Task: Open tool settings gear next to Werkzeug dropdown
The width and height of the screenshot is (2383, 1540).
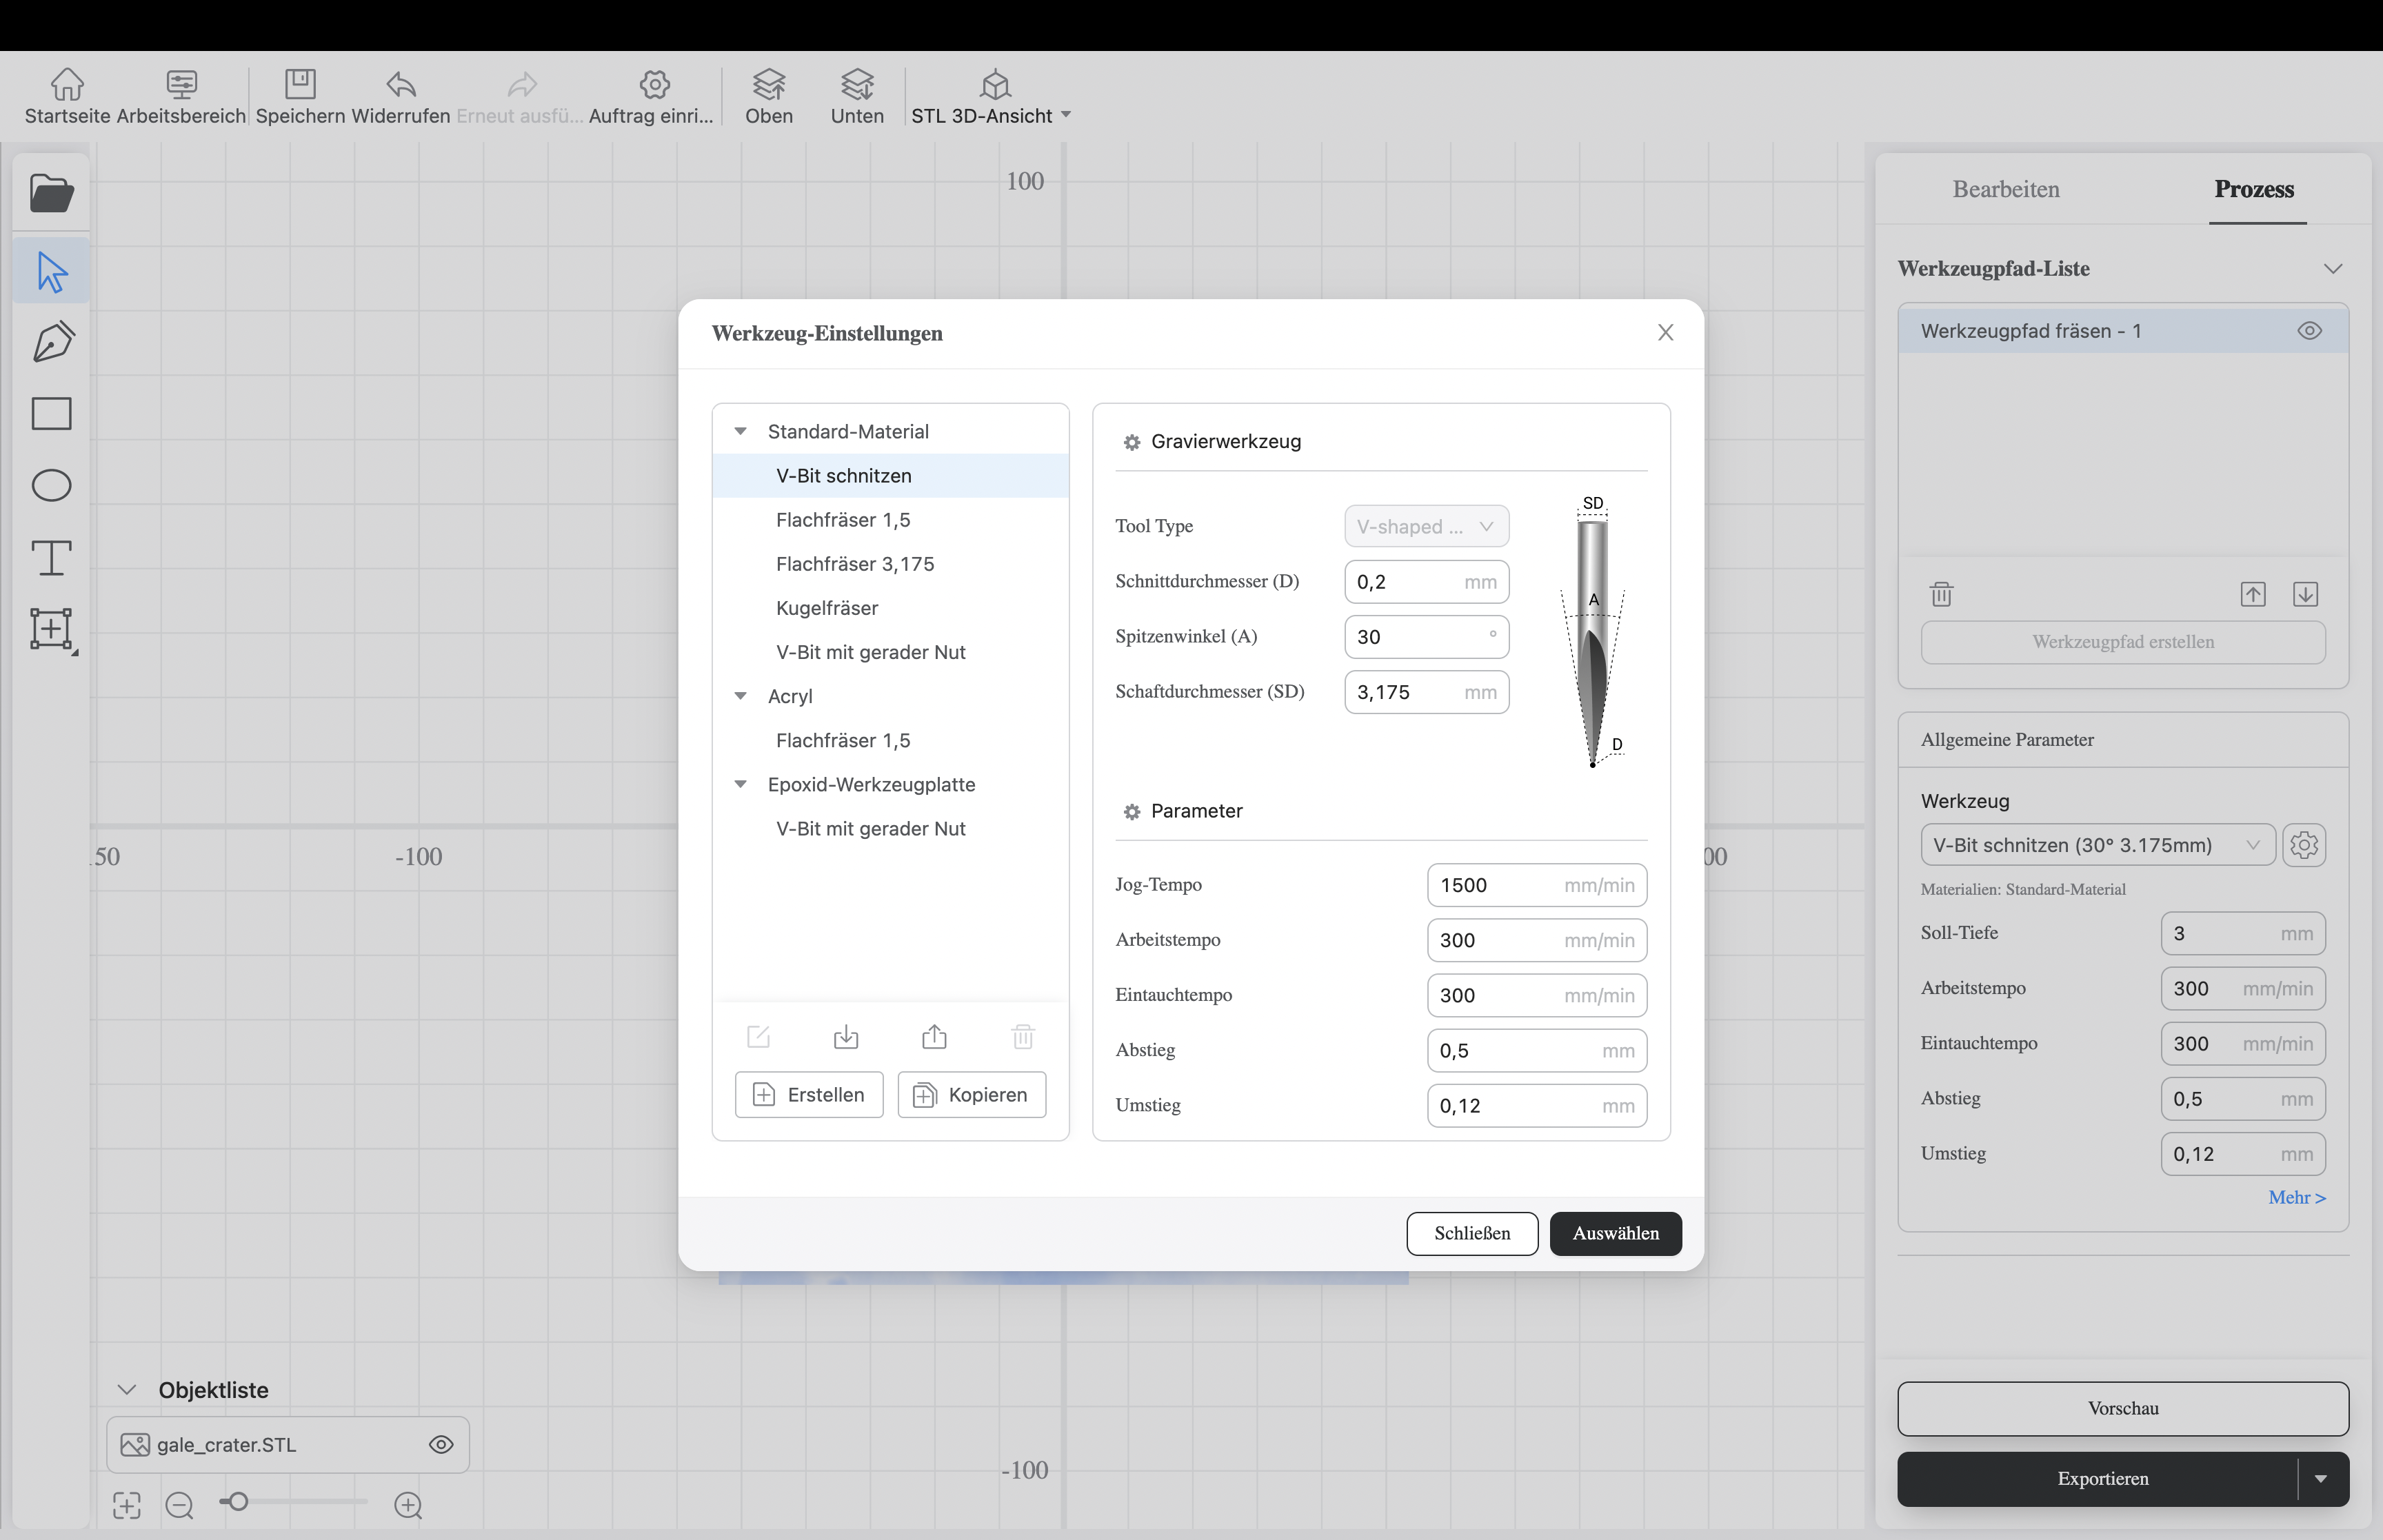Action: 2304,845
